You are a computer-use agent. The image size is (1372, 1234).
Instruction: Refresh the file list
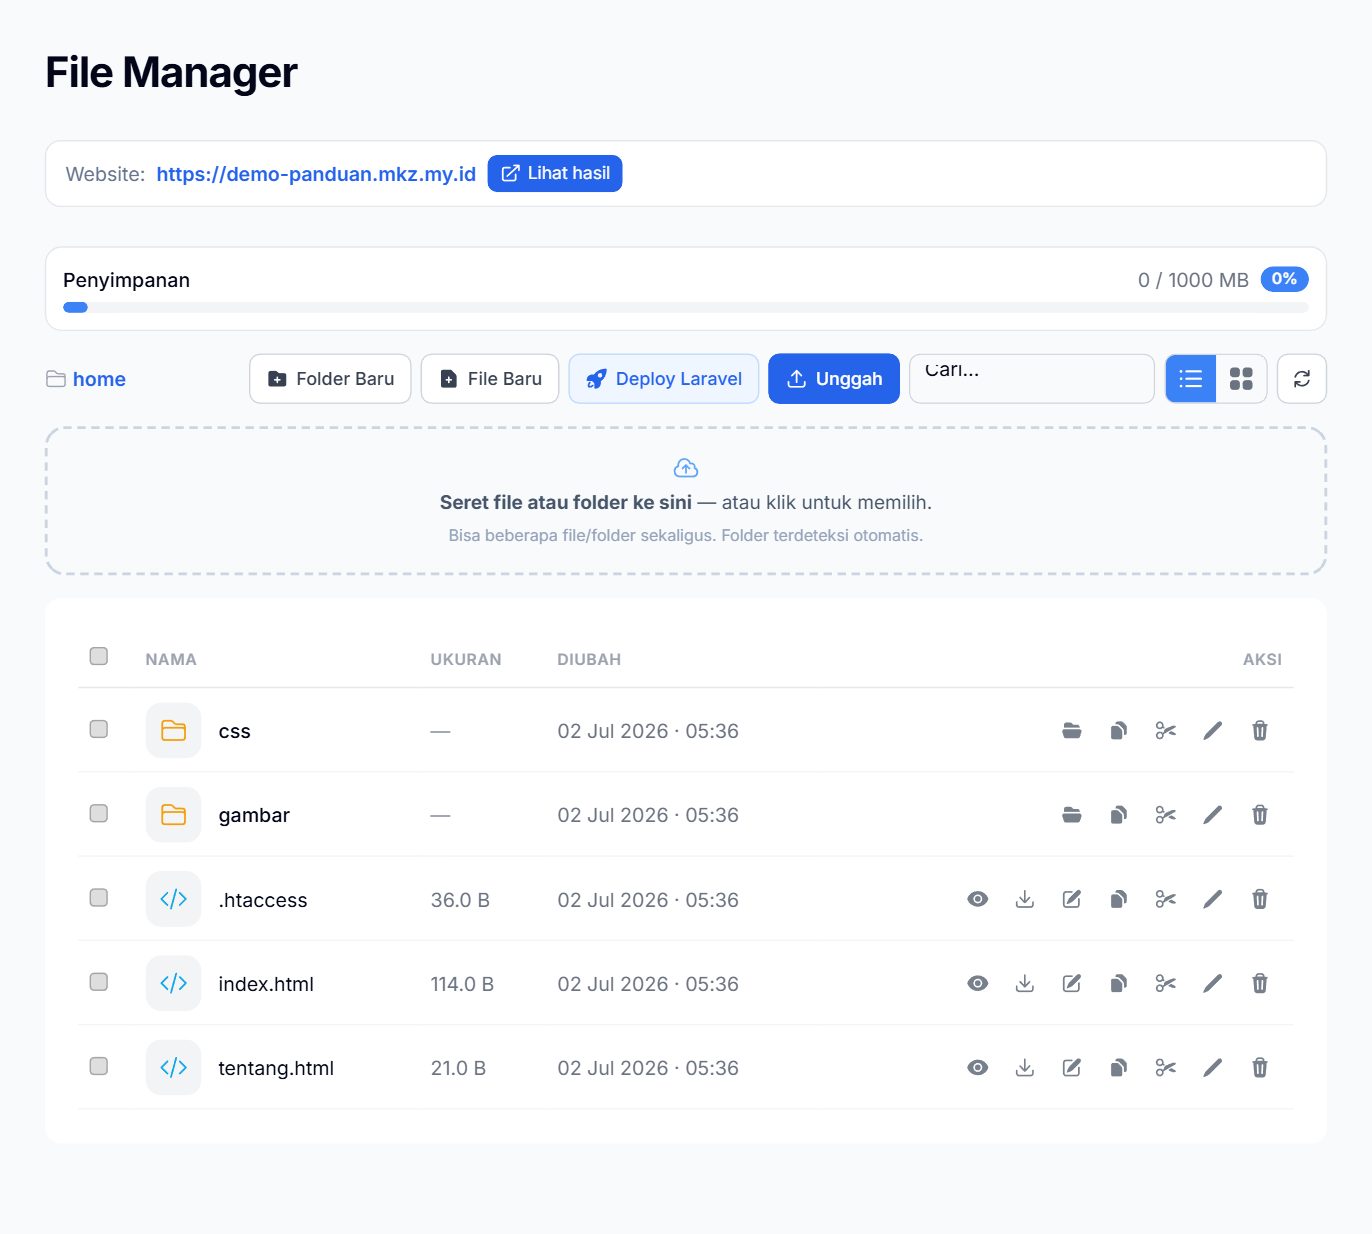(x=1302, y=379)
